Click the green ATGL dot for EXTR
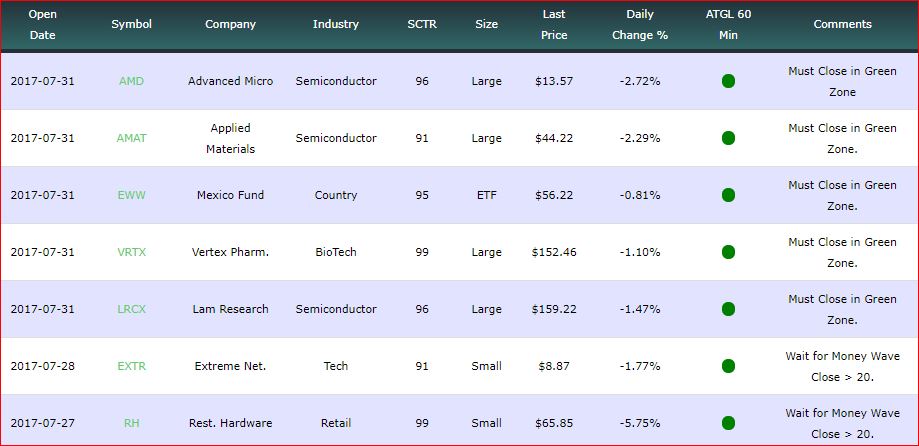Viewport: 919px width, 446px height. tap(728, 366)
